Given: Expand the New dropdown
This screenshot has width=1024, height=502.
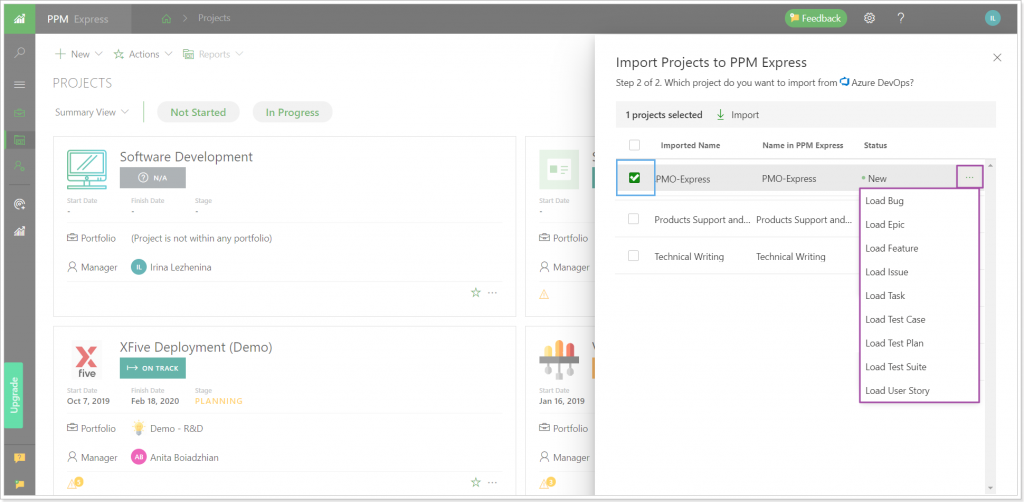Looking at the screenshot, I should tap(79, 54).
